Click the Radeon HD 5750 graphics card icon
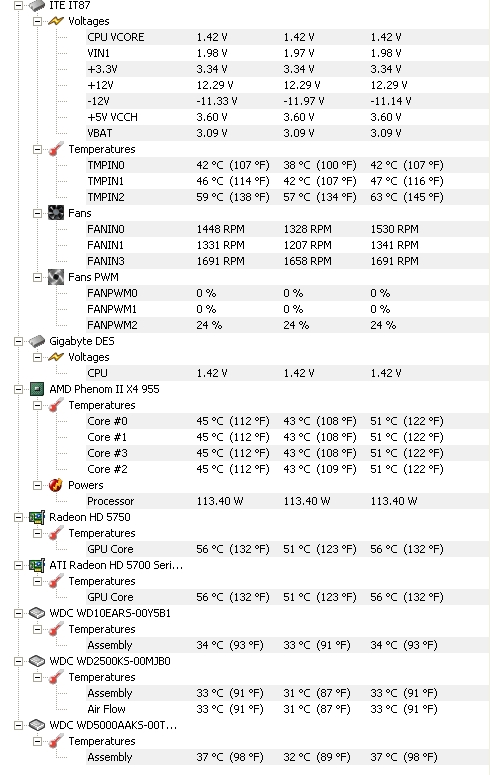This screenshot has height=775, width=490. tap(37, 517)
